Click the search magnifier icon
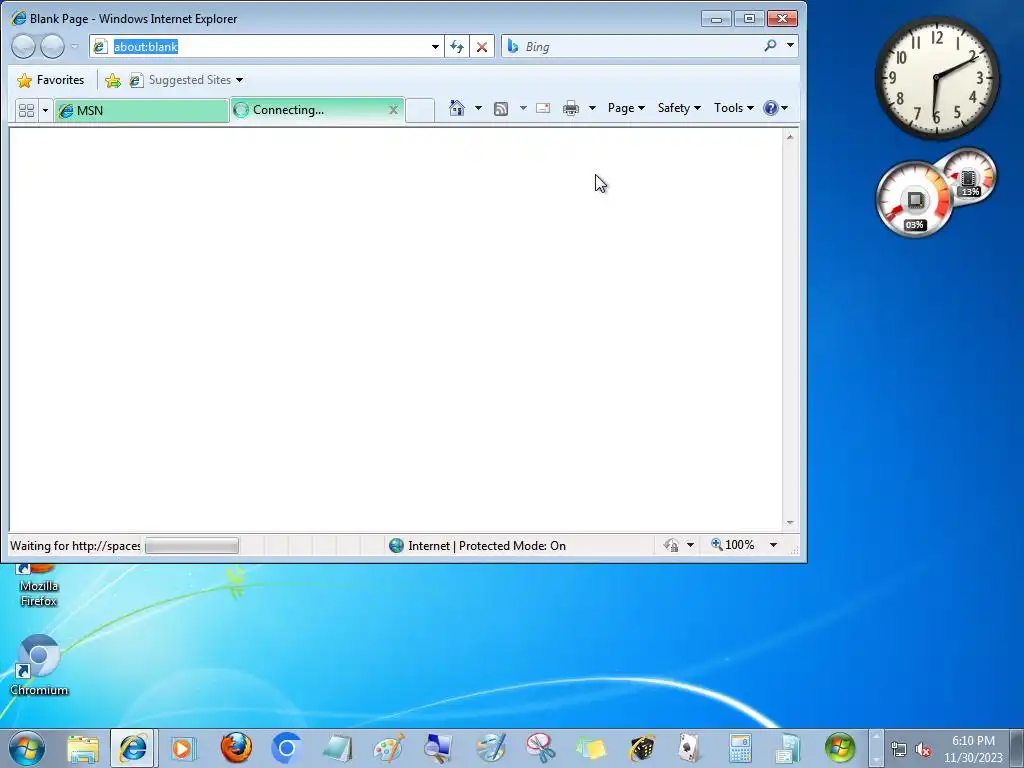The width and height of the screenshot is (1024, 768). pos(771,46)
